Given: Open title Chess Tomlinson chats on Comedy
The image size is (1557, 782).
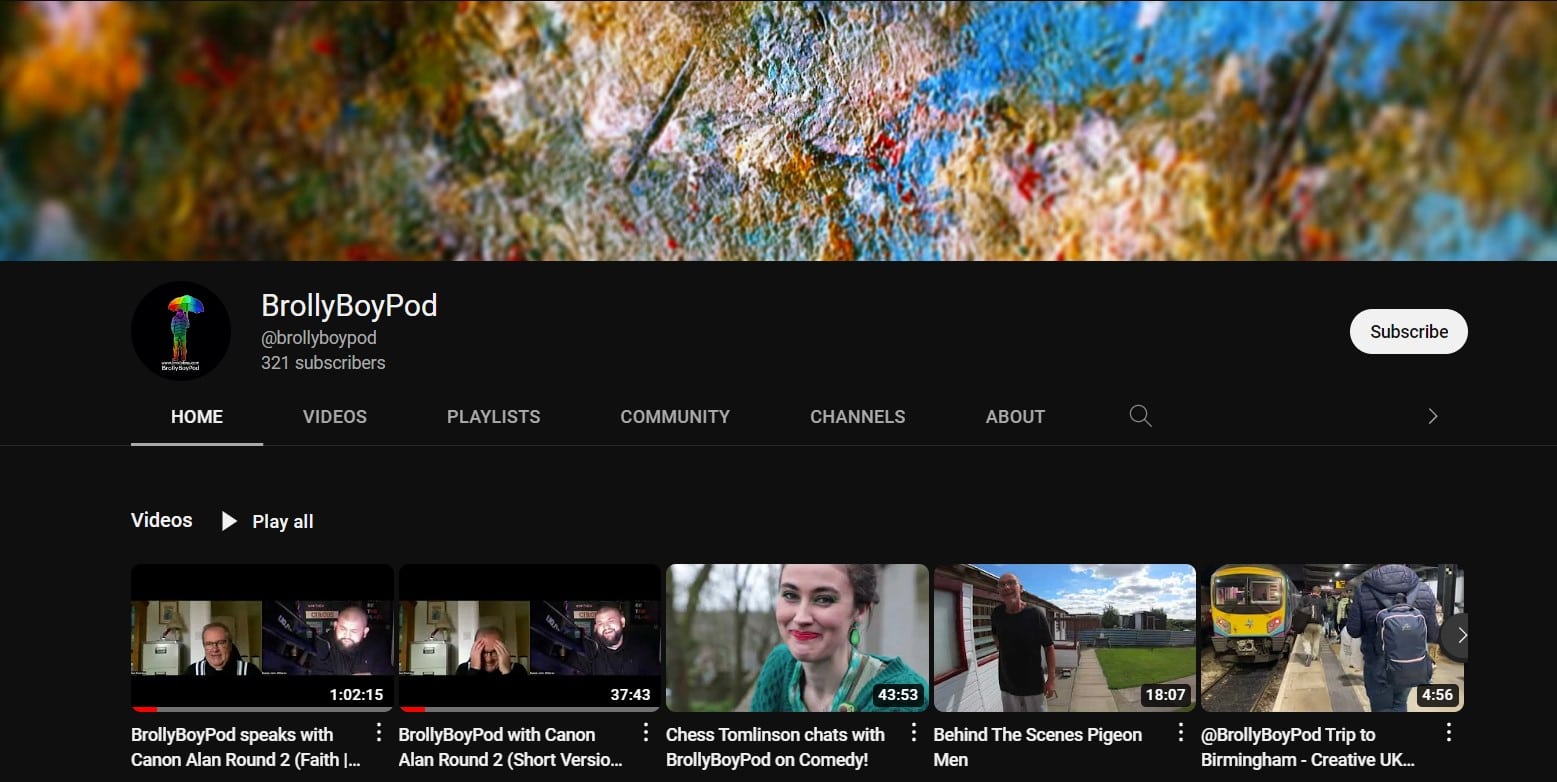Looking at the screenshot, I should [x=776, y=747].
